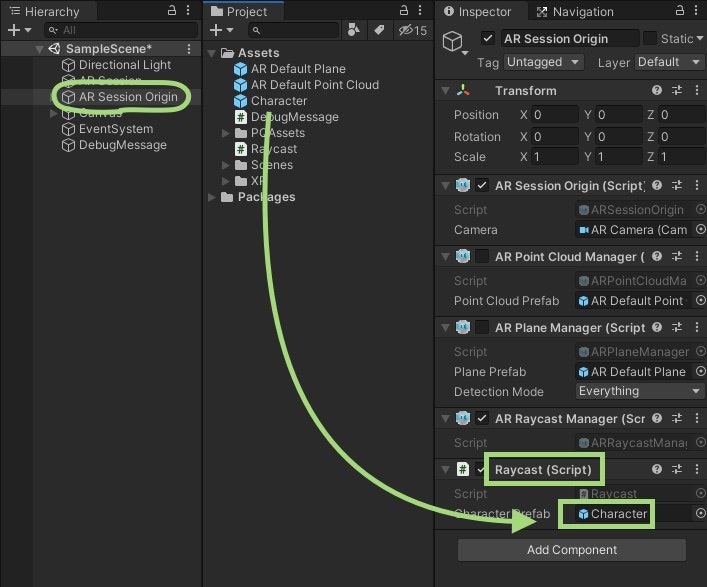Open AR Plane Manager help icon
Screen dimensions: 707x587
click(657, 327)
